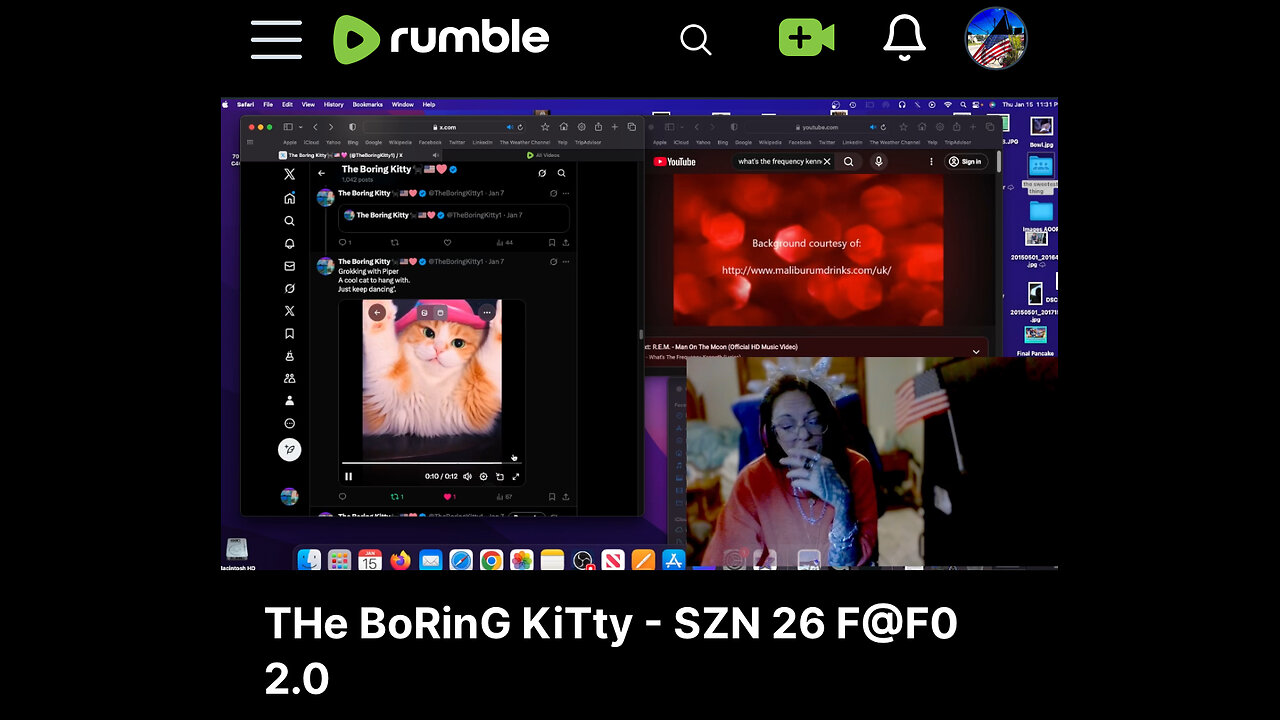Reload the x.com Safari page

click(521, 127)
